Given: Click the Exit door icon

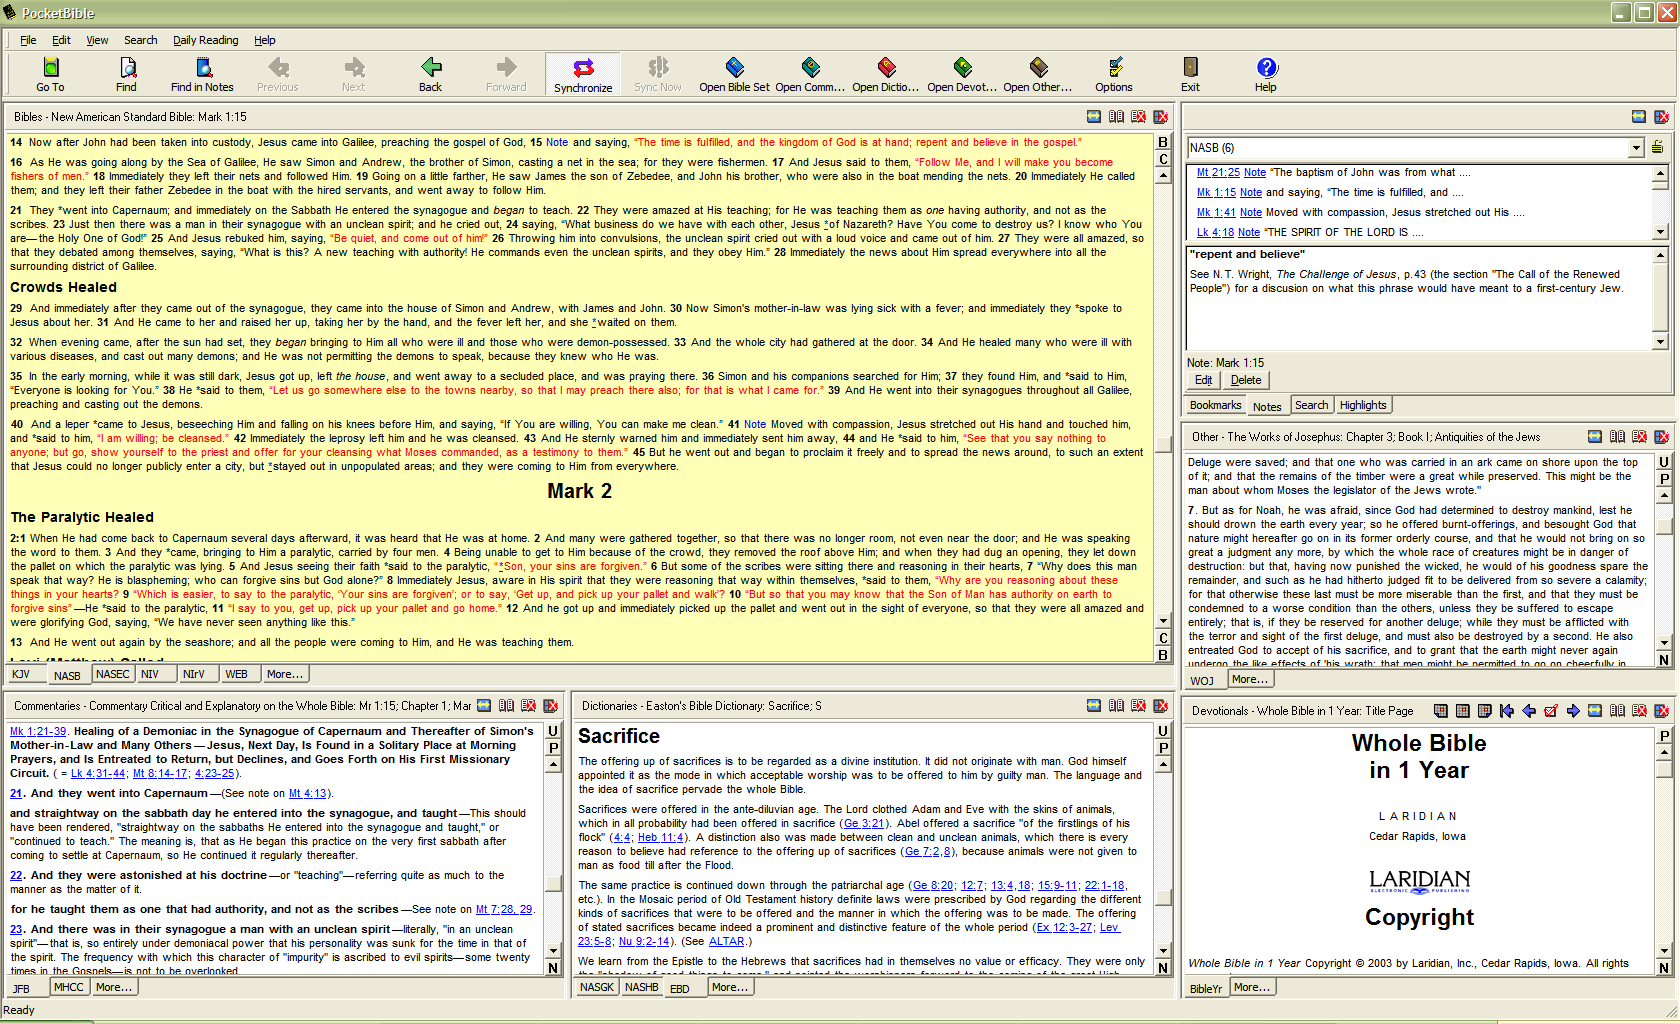Looking at the screenshot, I should 1190,75.
